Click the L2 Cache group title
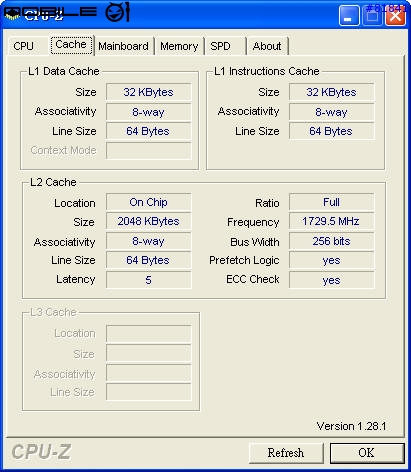411x472 pixels. click(53, 182)
